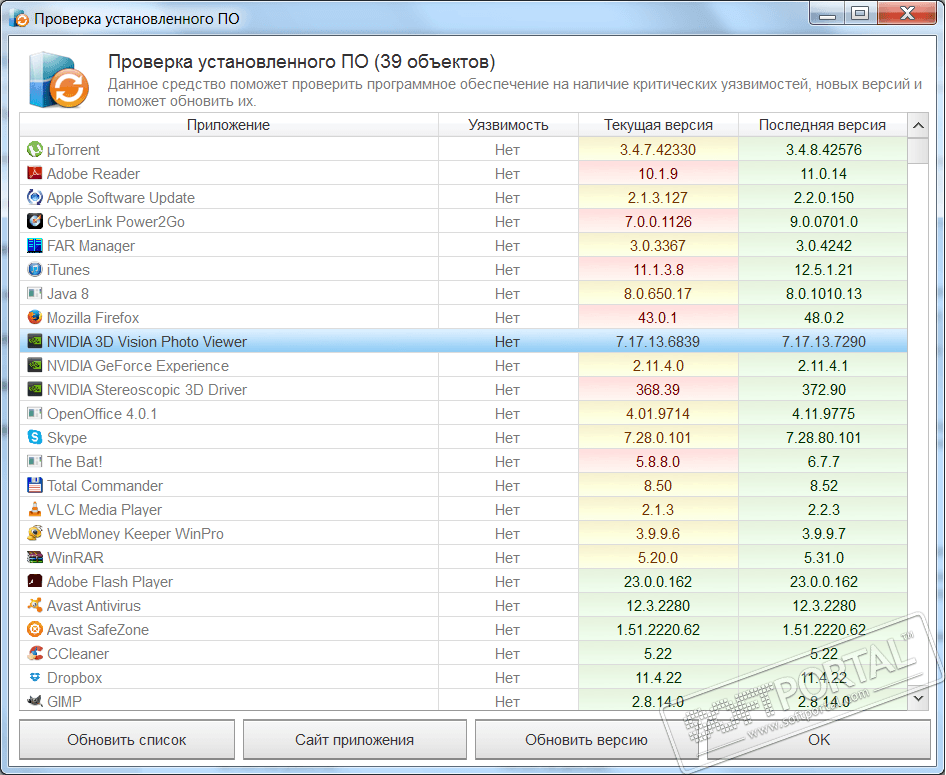Select the WinRAR row name

tap(75, 558)
